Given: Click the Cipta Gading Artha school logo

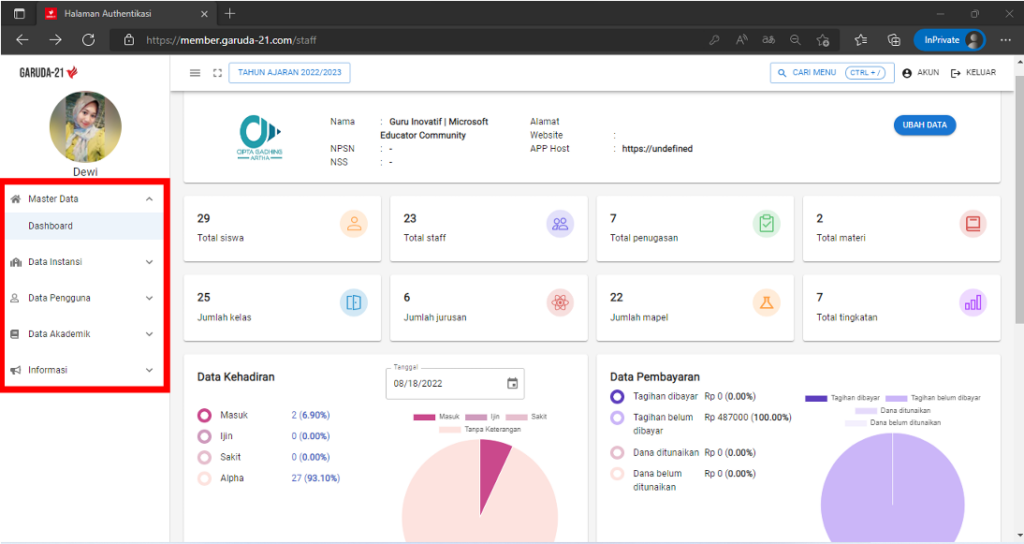Looking at the screenshot, I should point(260,138).
